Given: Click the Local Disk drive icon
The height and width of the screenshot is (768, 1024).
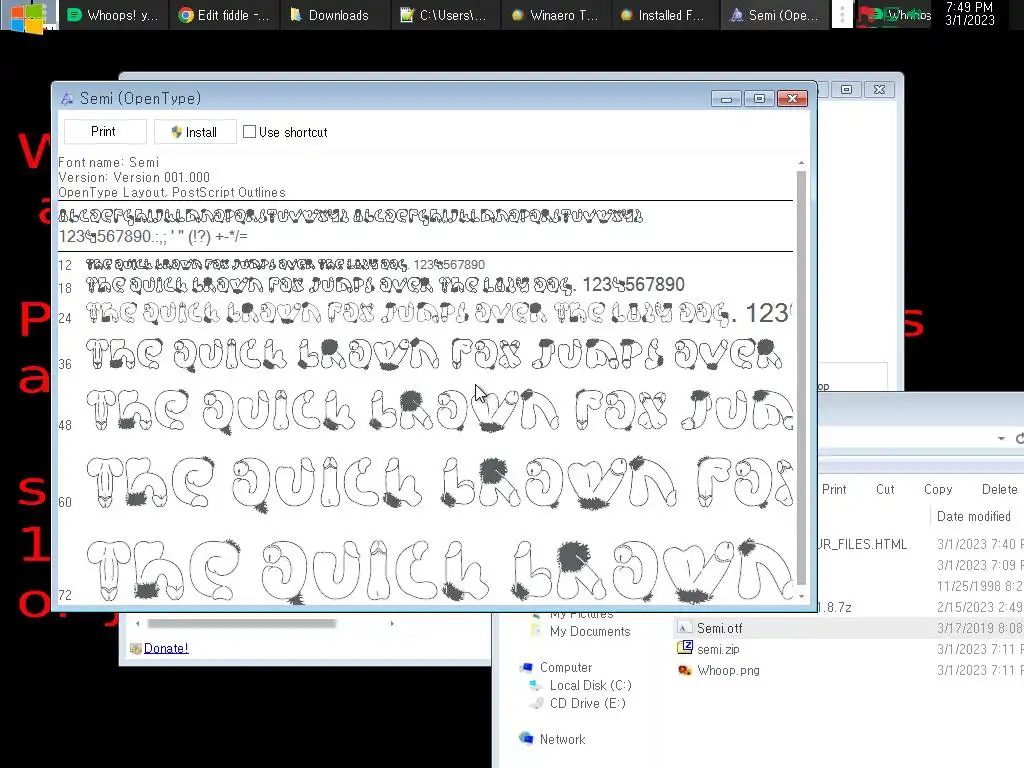Looking at the screenshot, I should click(x=536, y=685).
